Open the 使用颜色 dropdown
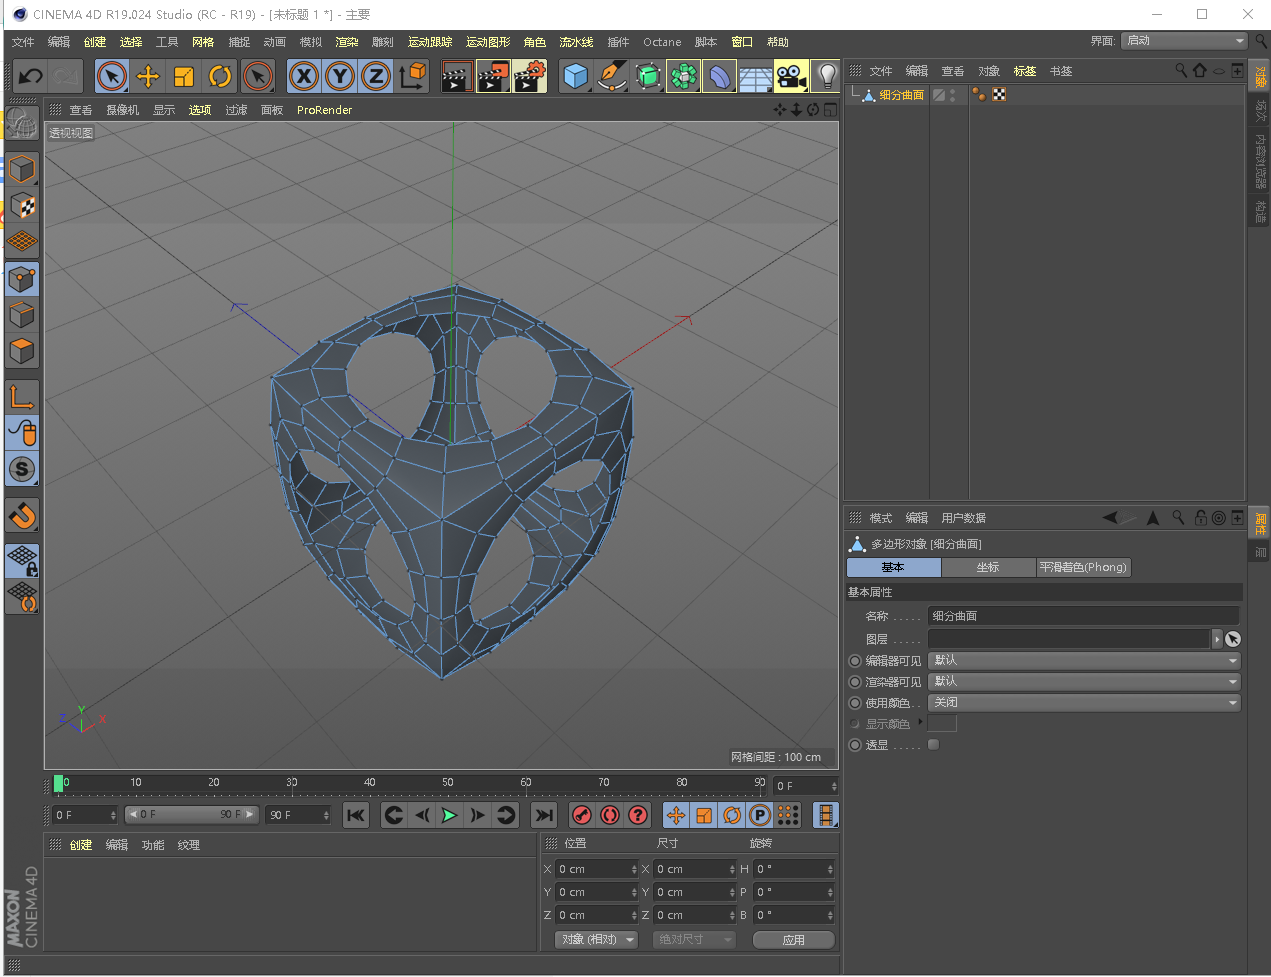1271x977 pixels. pyautogui.click(x=1084, y=703)
